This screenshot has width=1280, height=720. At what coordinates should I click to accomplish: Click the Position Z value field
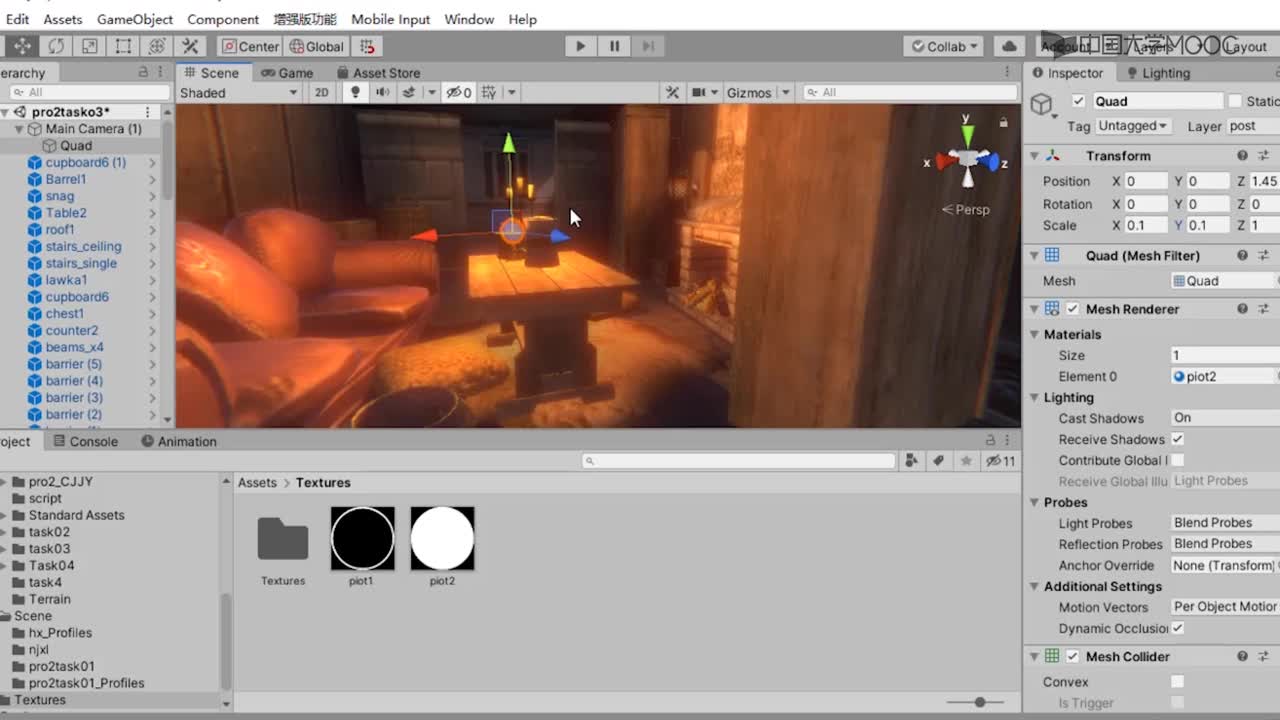(1264, 181)
